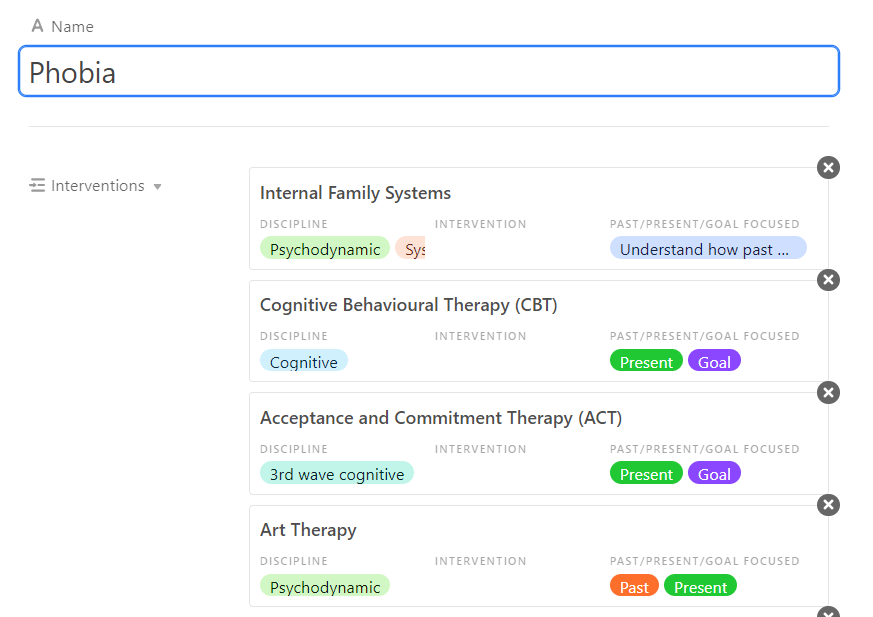Click the Name field label
Image resolution: width=873 pixels, height=617 pixels.
72,26
